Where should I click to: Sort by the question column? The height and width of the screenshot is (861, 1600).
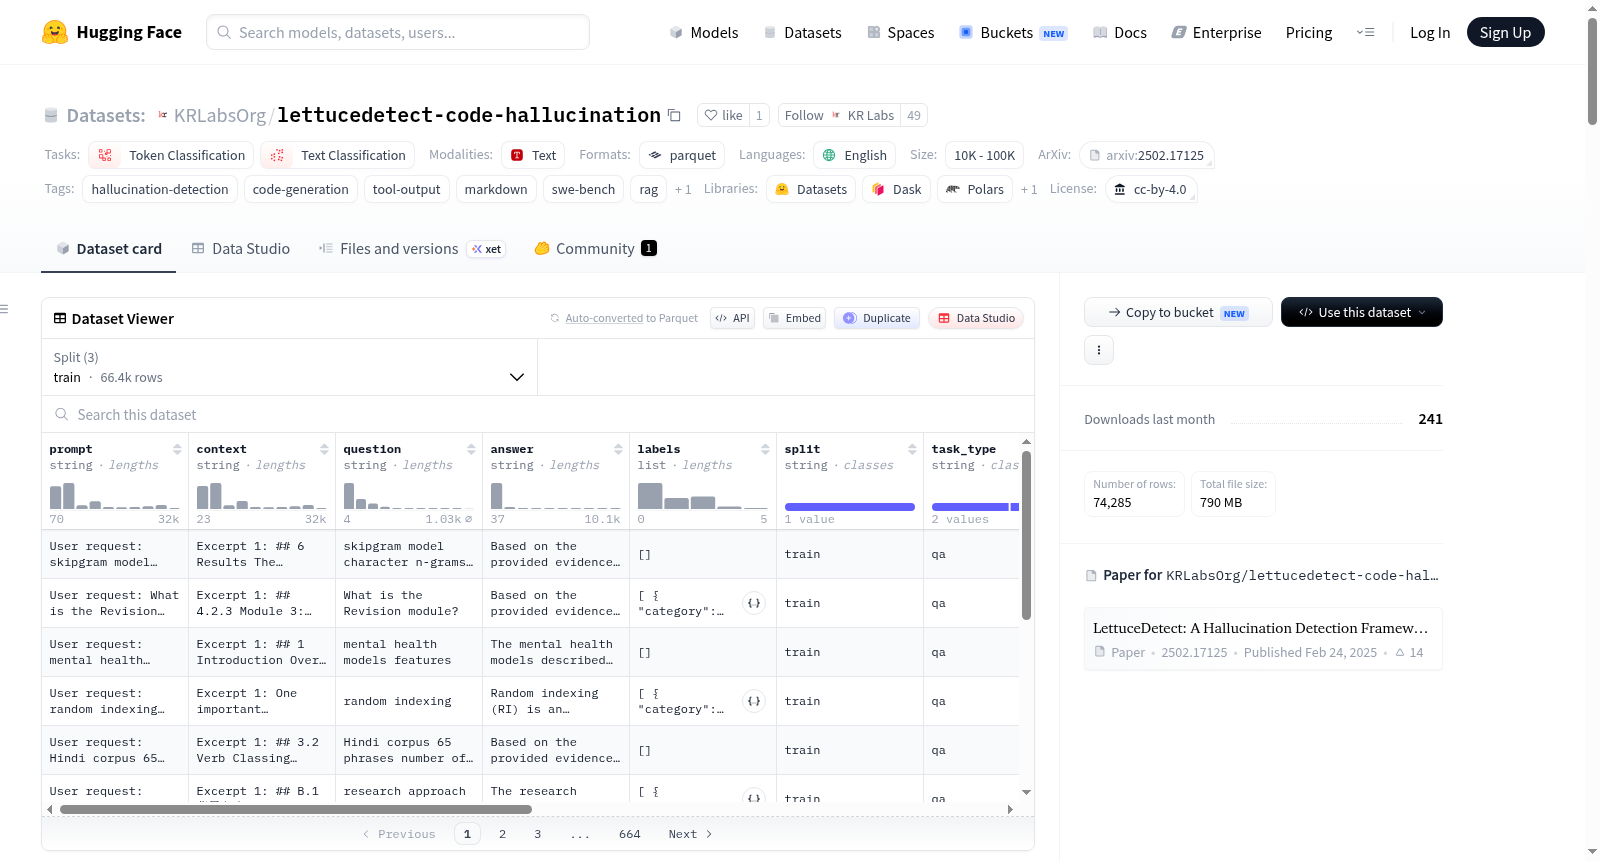tap(471, 449)
